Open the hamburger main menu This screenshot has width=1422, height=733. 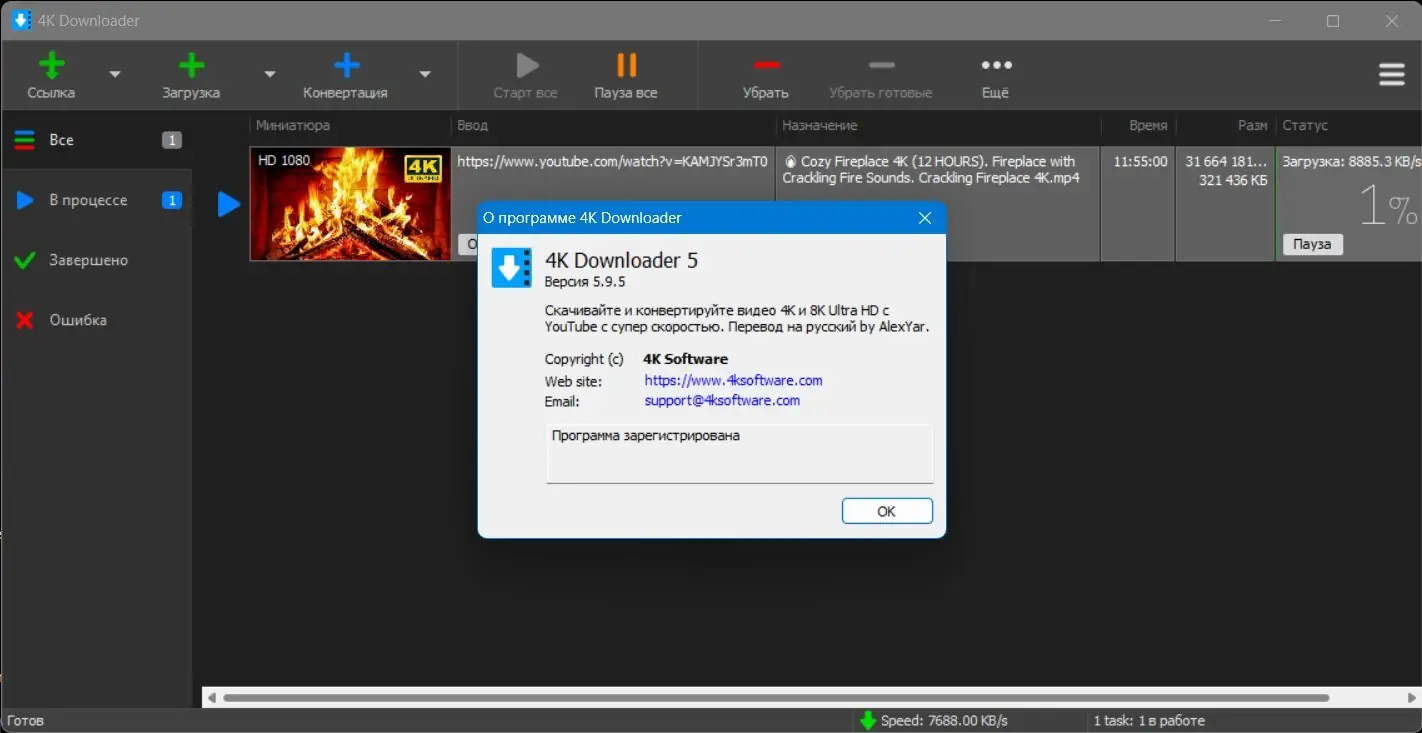[1391, 75]
